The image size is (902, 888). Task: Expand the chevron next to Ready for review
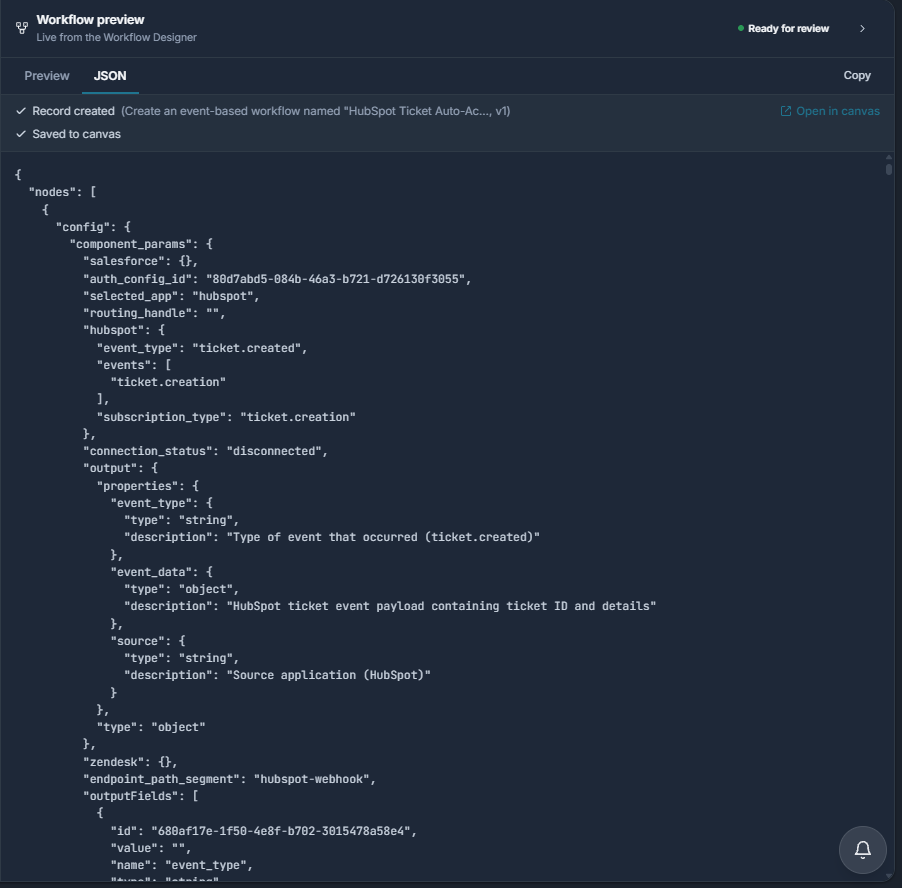(862, 29)
